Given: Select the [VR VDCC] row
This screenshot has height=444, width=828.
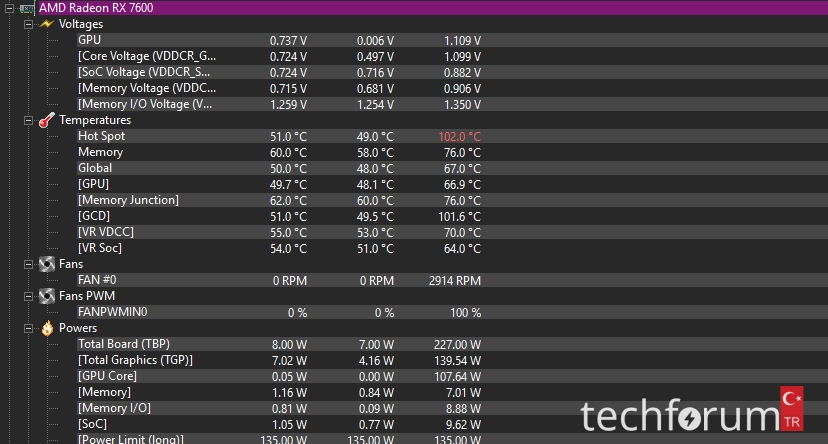Looking at the screenshot, I should 452,232.
